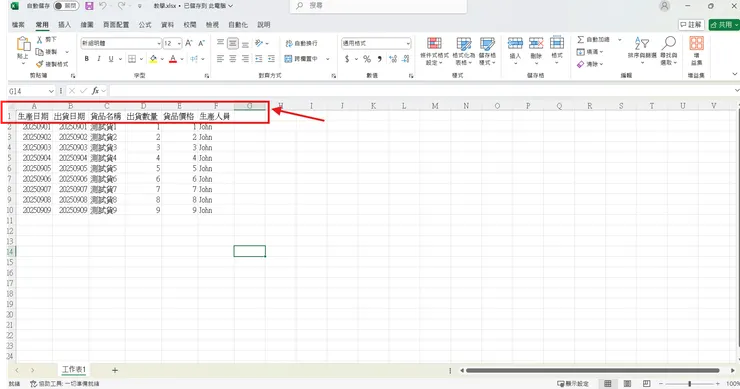Screen dimensions: 740x389
Task: Click the fill color yellow bucket swatch
Action: 153,59
